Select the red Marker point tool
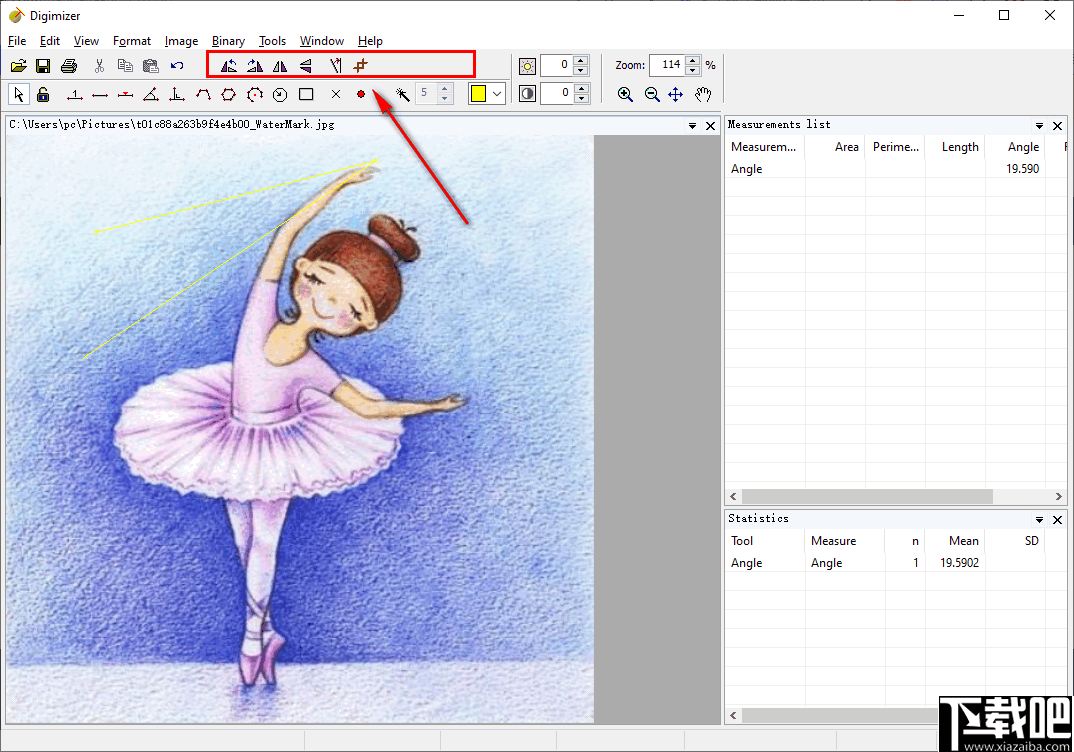This screenshot has width=1074, height=752. (361, 94)
